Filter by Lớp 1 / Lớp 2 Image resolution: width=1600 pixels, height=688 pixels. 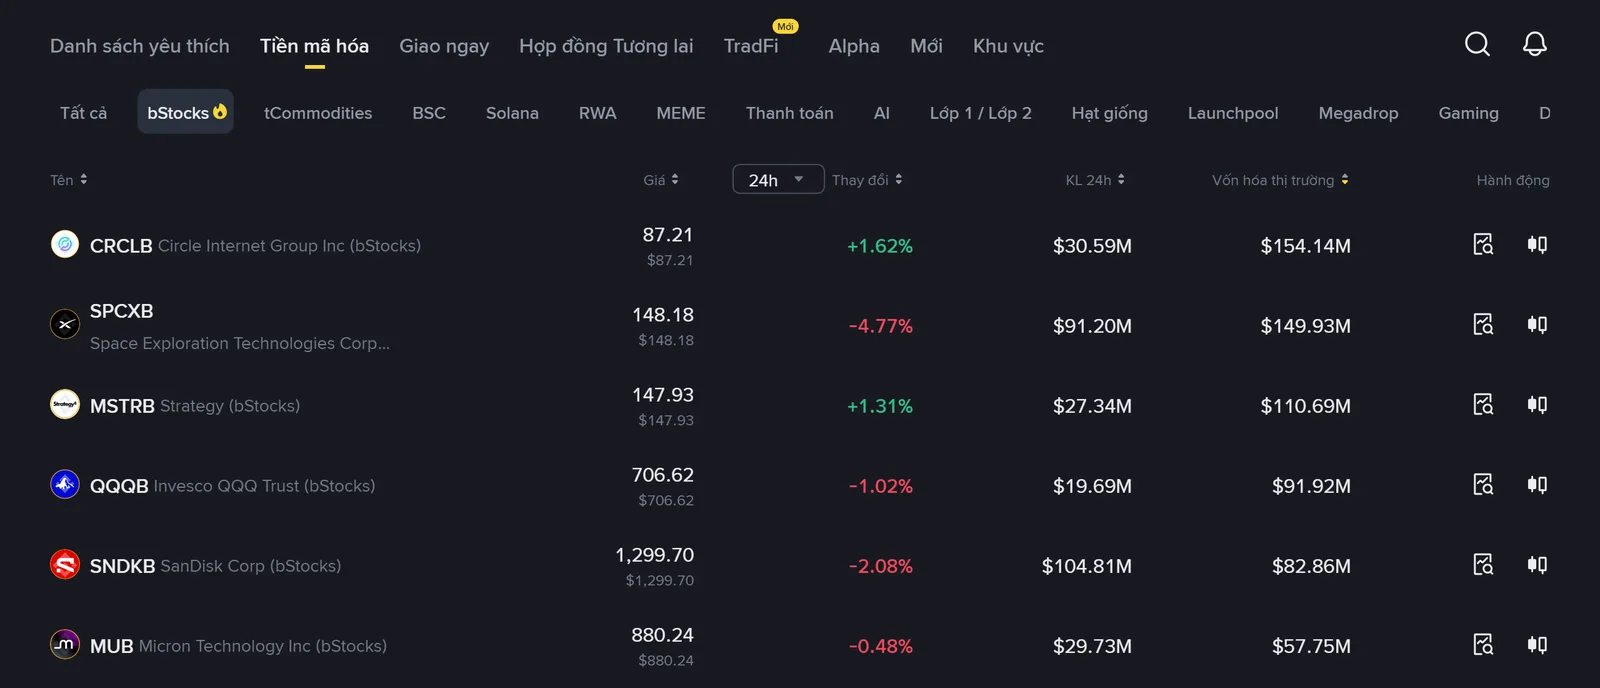coord(980,113)
